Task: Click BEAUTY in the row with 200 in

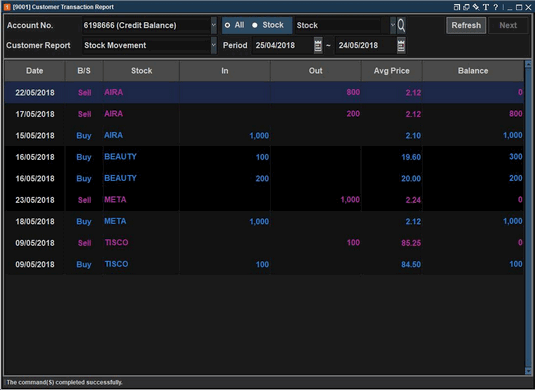Action: (x=120, y=178)
